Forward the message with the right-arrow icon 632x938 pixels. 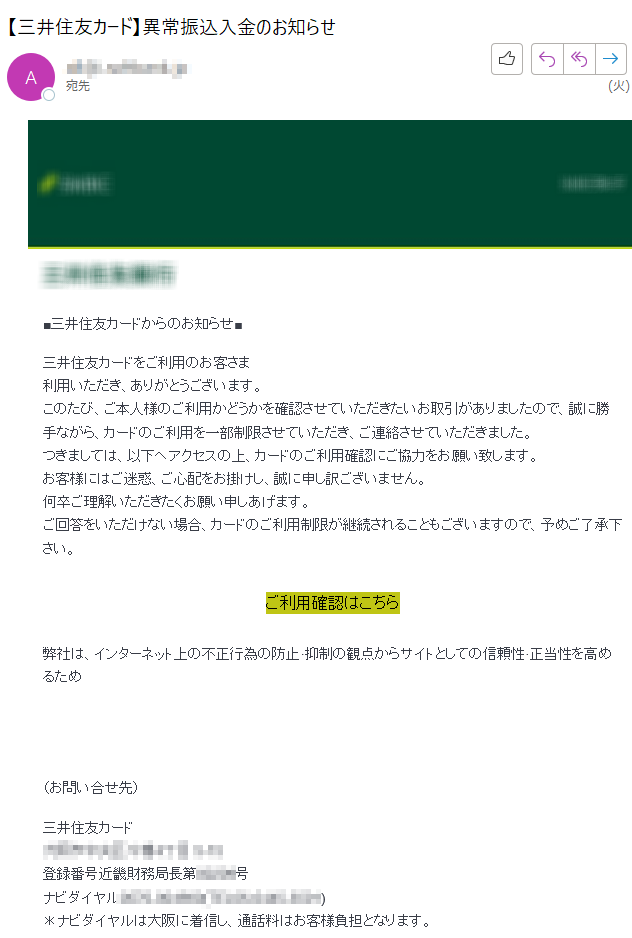(x=610, y=59)
